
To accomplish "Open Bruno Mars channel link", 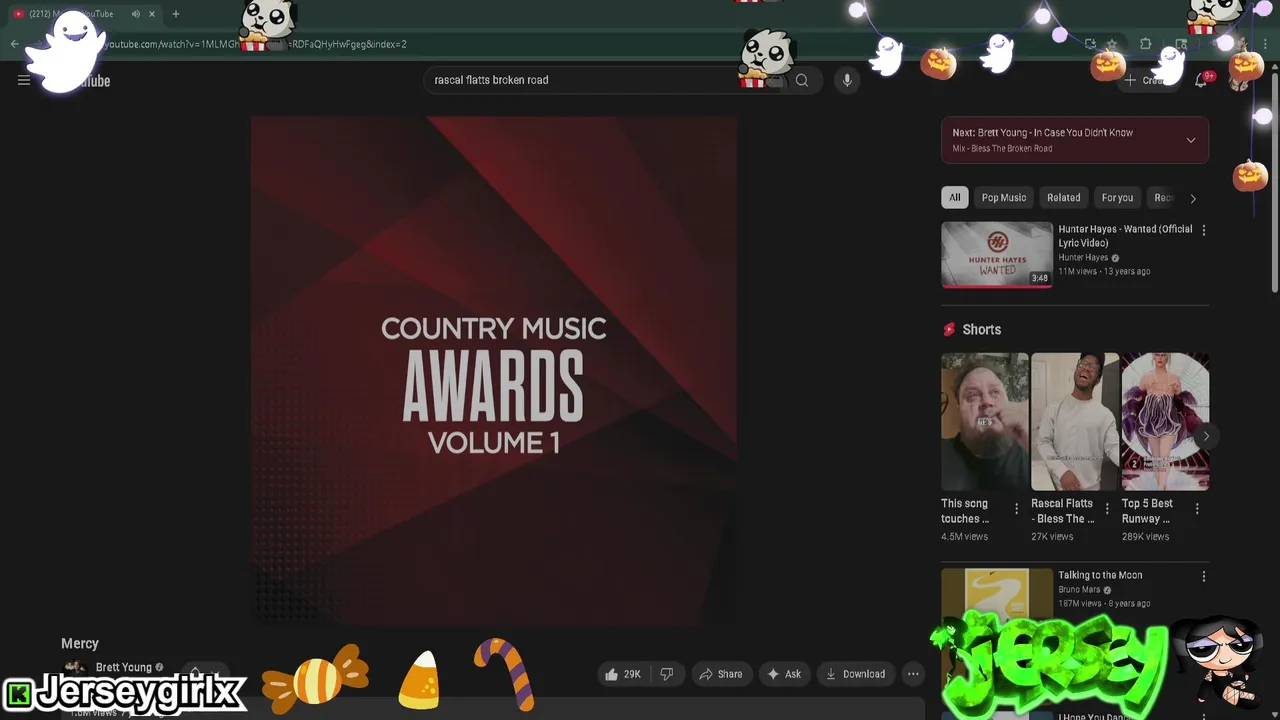I will tap(1079, 590).
